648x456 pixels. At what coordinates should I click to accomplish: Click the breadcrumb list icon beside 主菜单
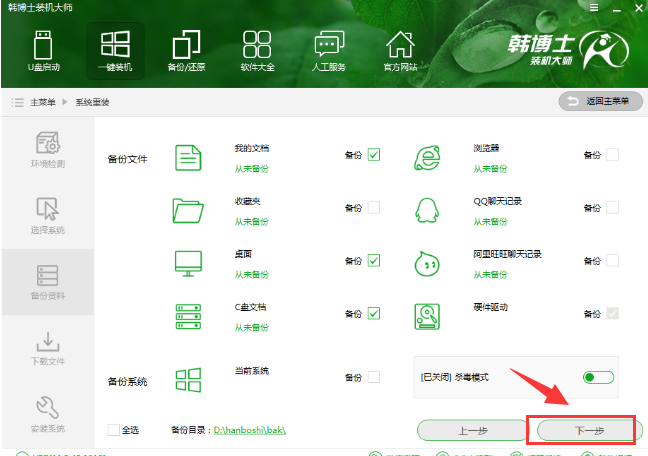(17, 102)
